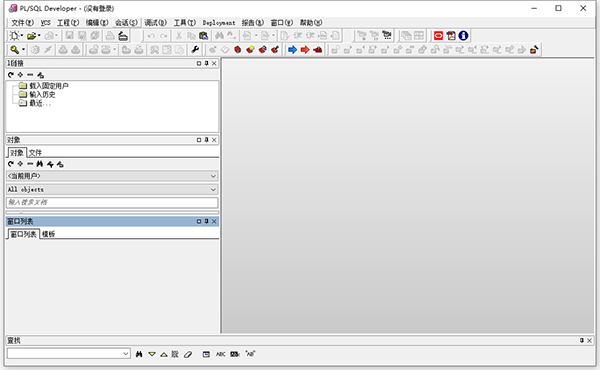
Task: Select the 窗口列表 tab
Action: (23, 234)
